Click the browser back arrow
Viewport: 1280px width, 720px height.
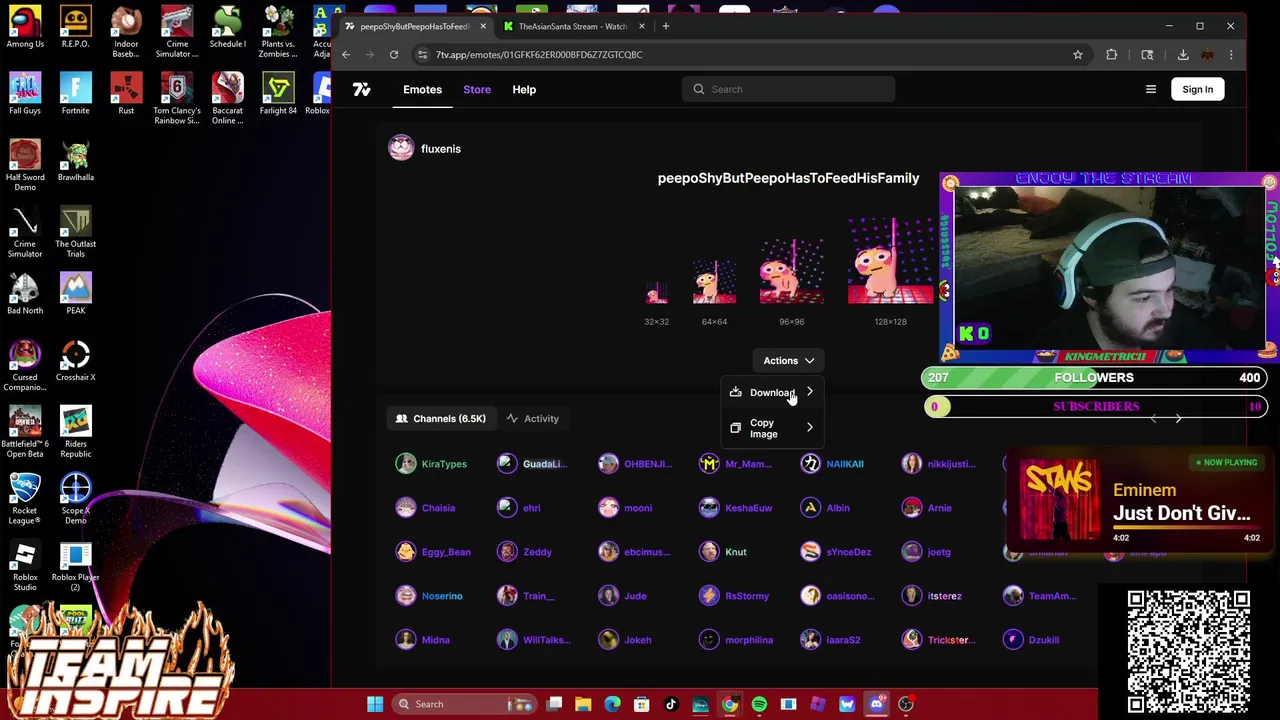point(346,55)
